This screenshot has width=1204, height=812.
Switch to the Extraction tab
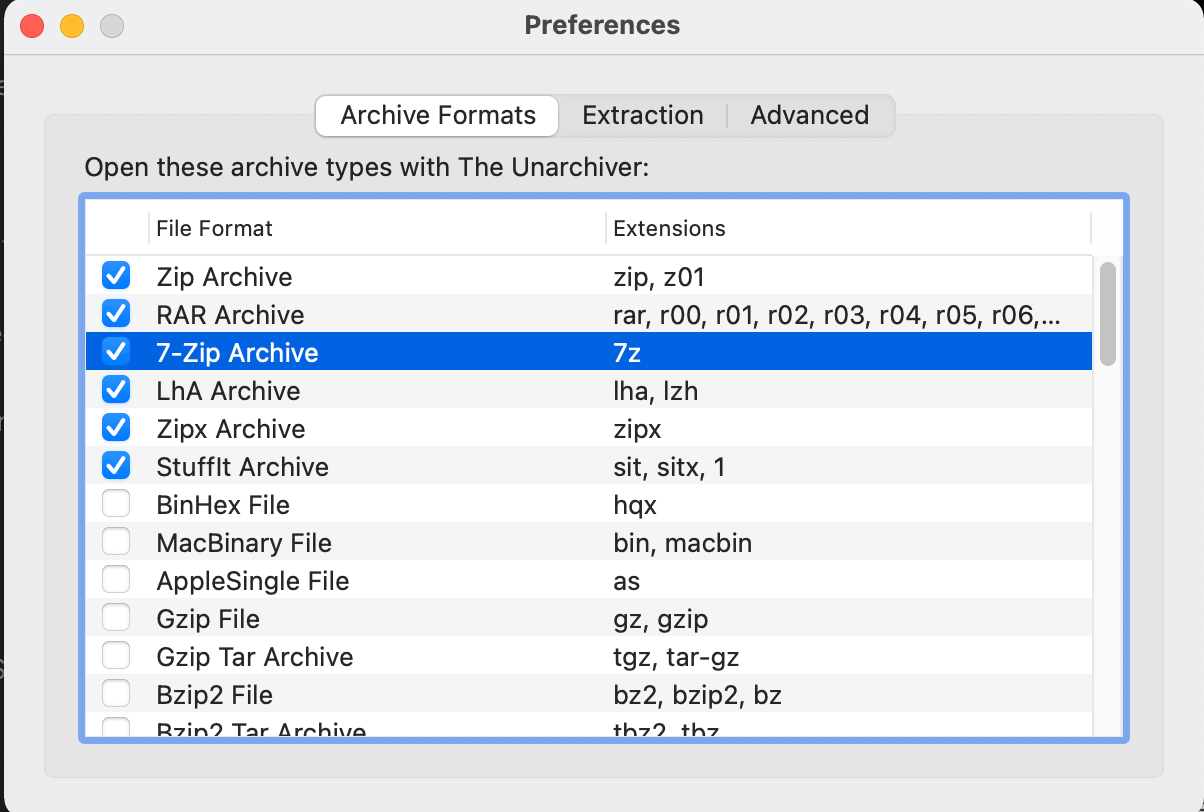pyautogui.click(x=642, y=115)
